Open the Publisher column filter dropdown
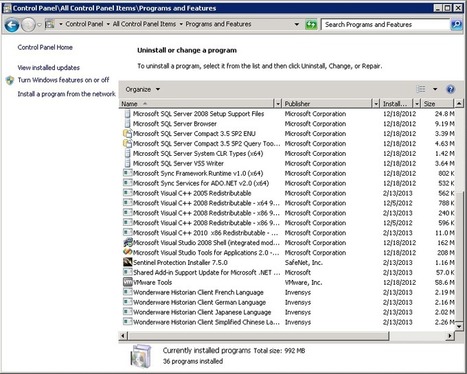The width and height of the screenshot is (467, 374). click(376, 104)
